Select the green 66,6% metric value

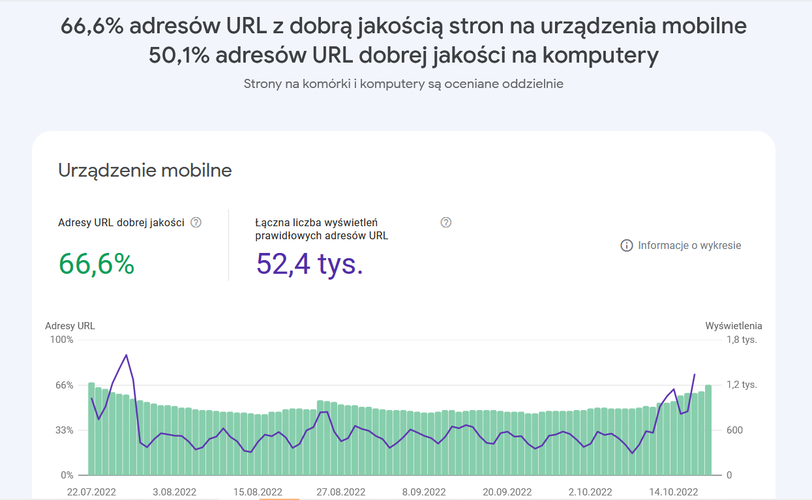[96, 264]
